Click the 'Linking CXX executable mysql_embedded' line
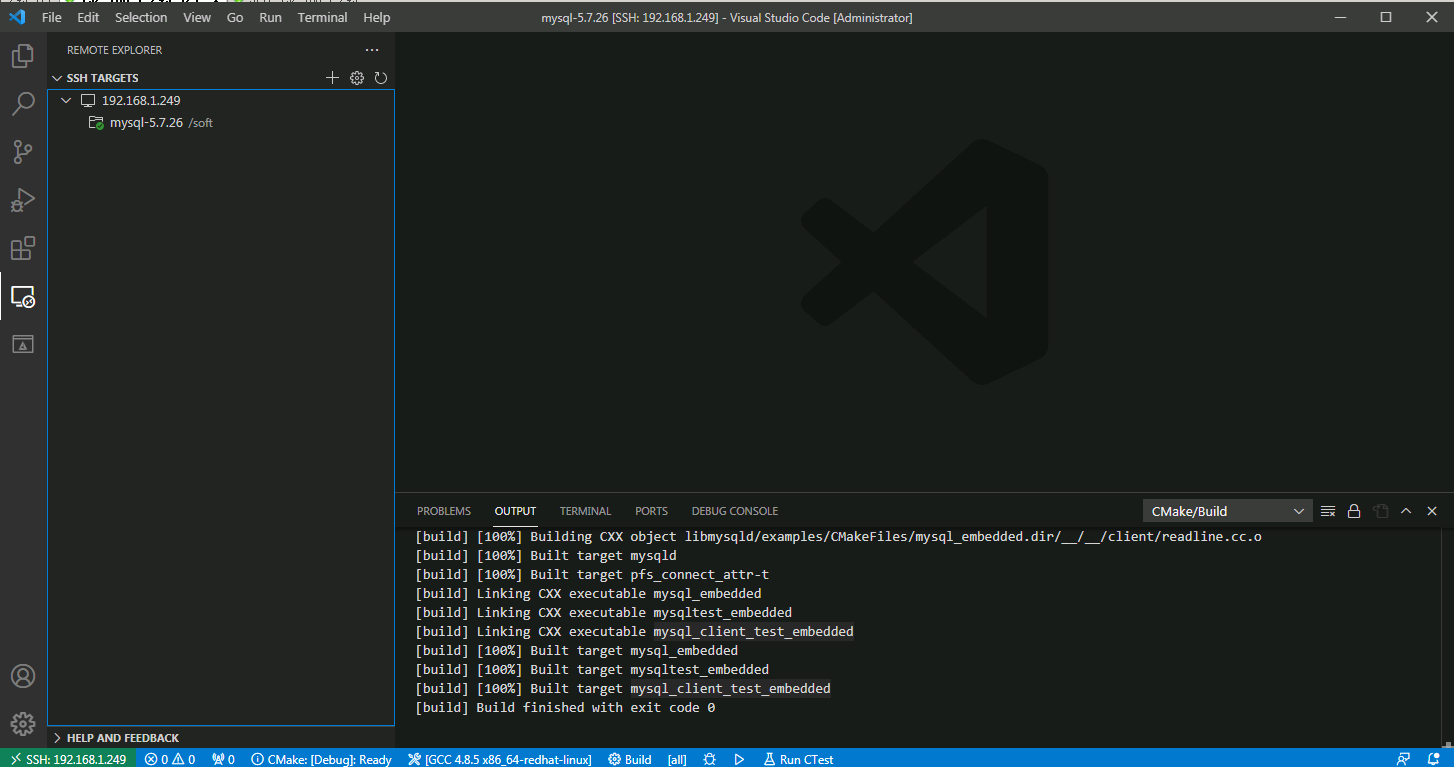Image resolution: width=1454 pixels, height=767 pixels. click(588, 594)
